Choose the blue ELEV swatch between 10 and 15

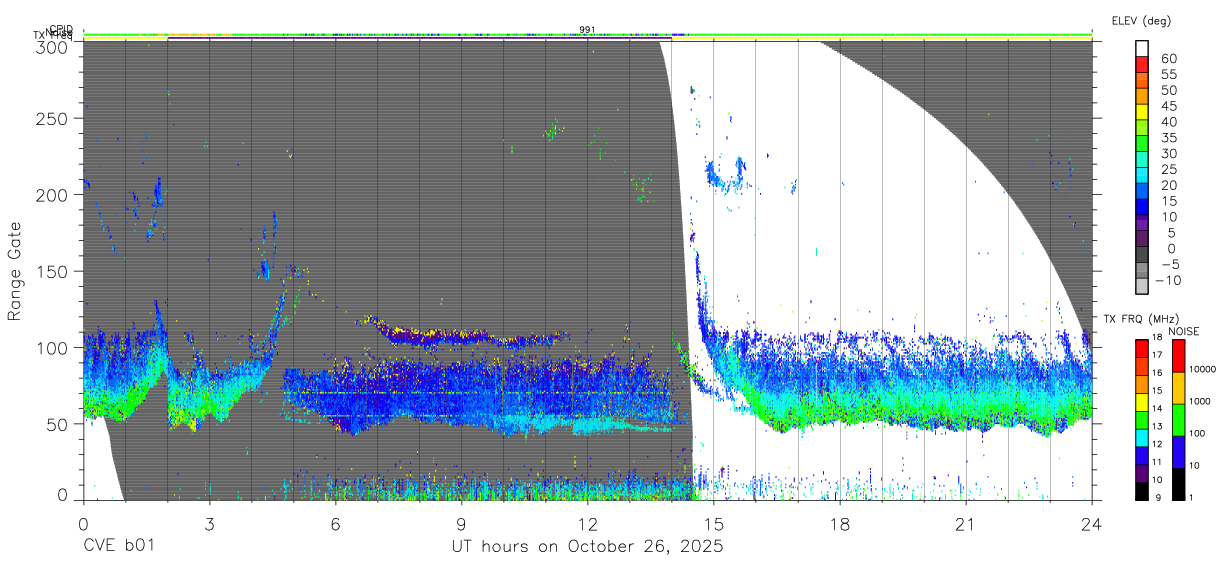[1142, 209]
